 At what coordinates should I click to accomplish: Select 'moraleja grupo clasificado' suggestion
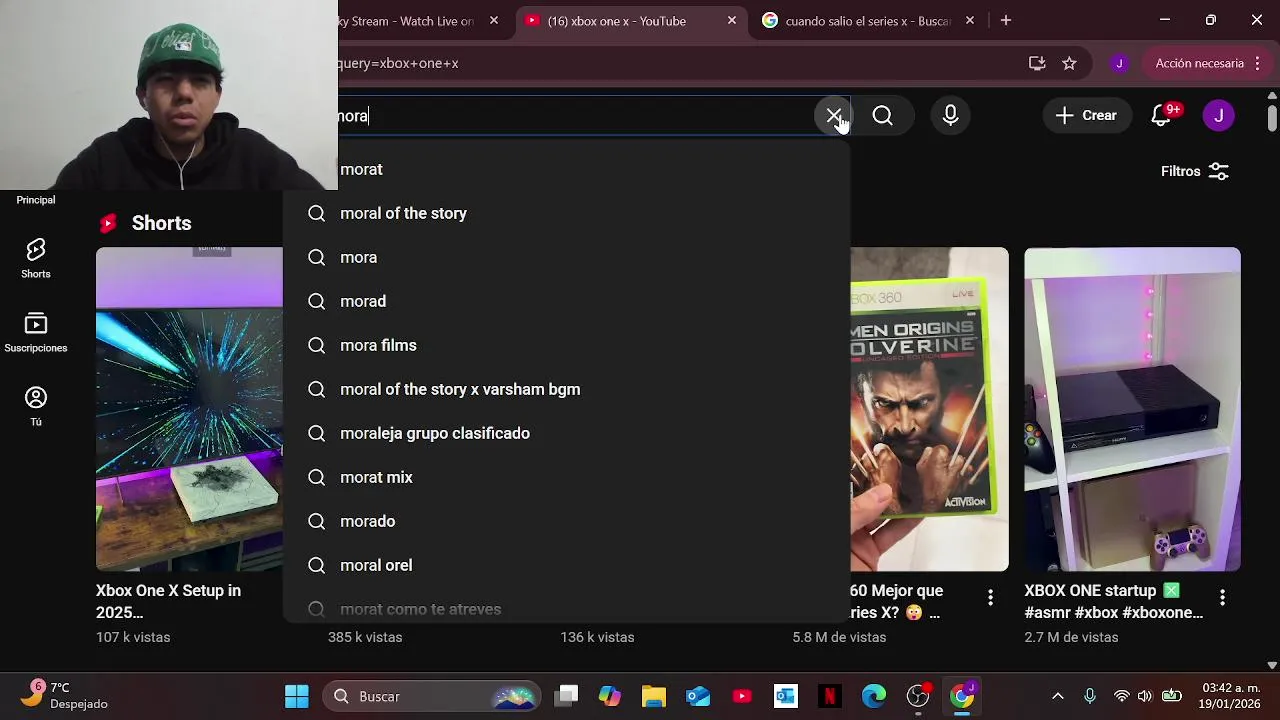pos(567,433)
